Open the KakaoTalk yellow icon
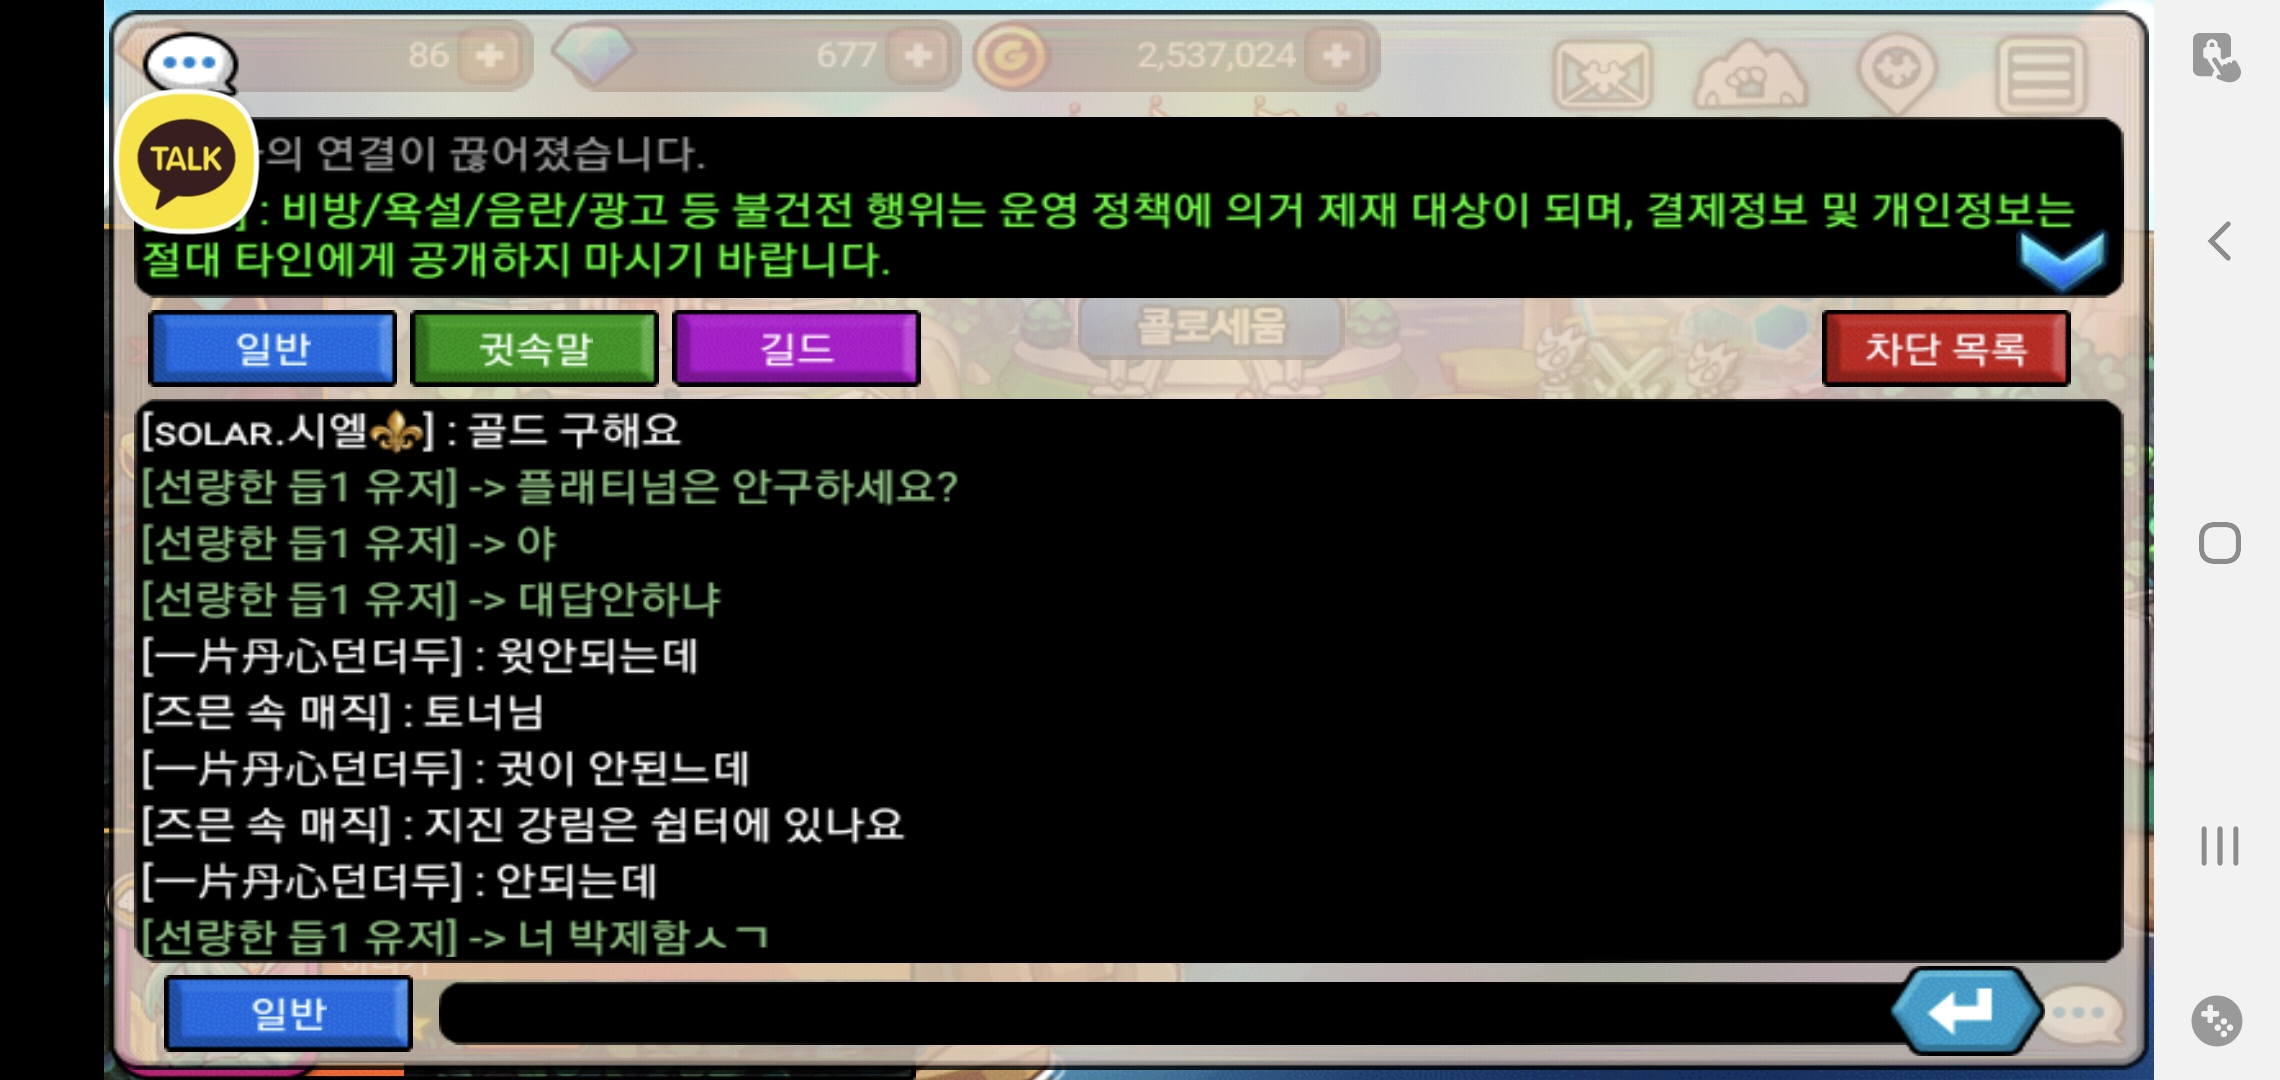This screenshot has width=2280, height=1080. pos(187,161)
